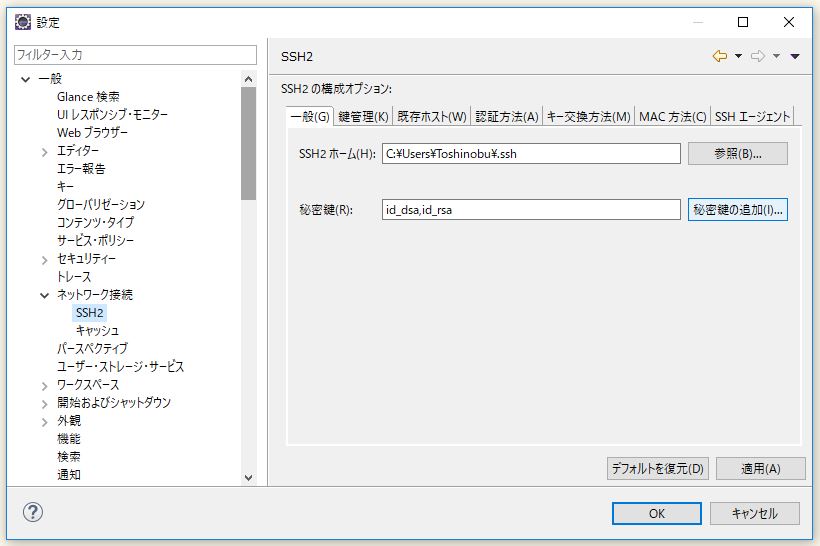820x546 pixels.
Task: Expand the 外観 tree node
Action: point(44,422)
